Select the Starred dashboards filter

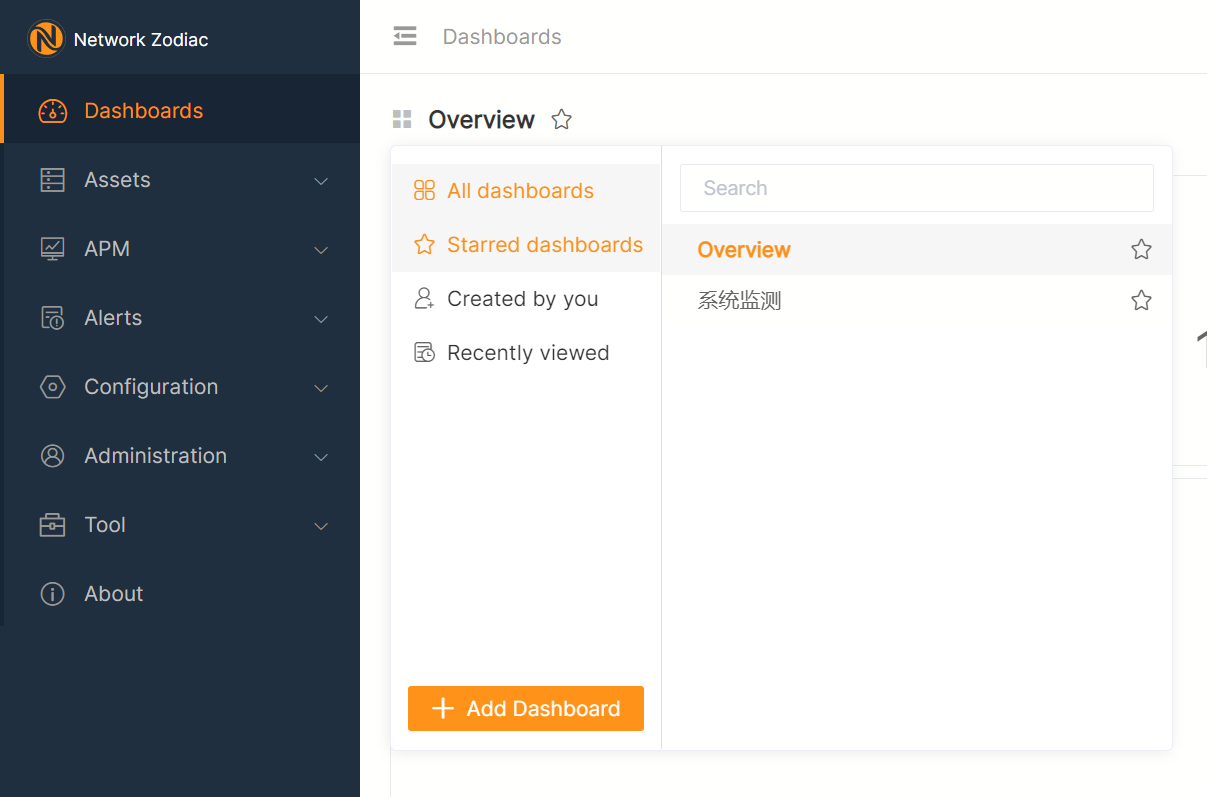[x=544, y=245]
